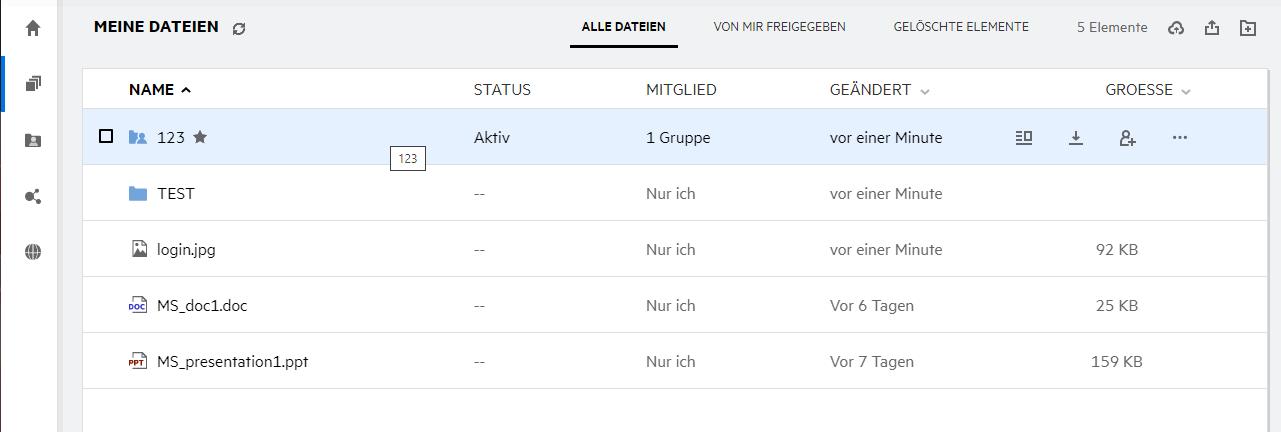Click the Home icon in sidebar
1281x432 pixels.
click(33, 28)
